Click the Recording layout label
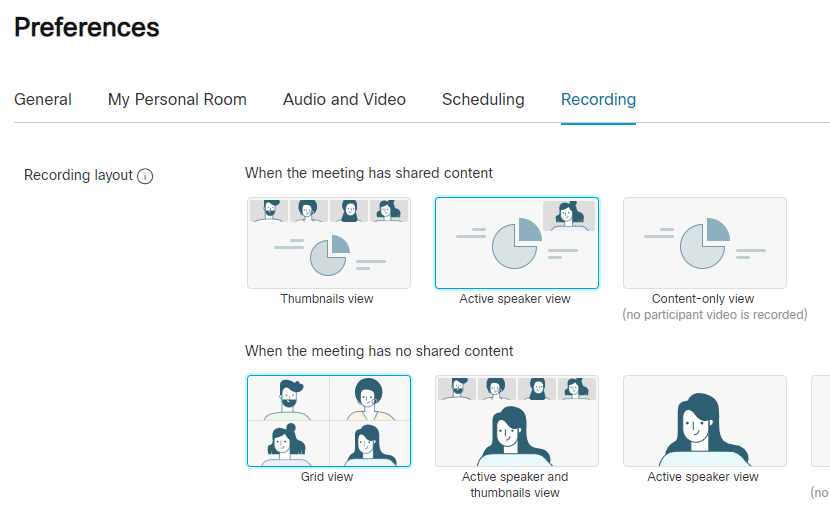The height and width of the screenshot is (505, 830). point(78,175)
